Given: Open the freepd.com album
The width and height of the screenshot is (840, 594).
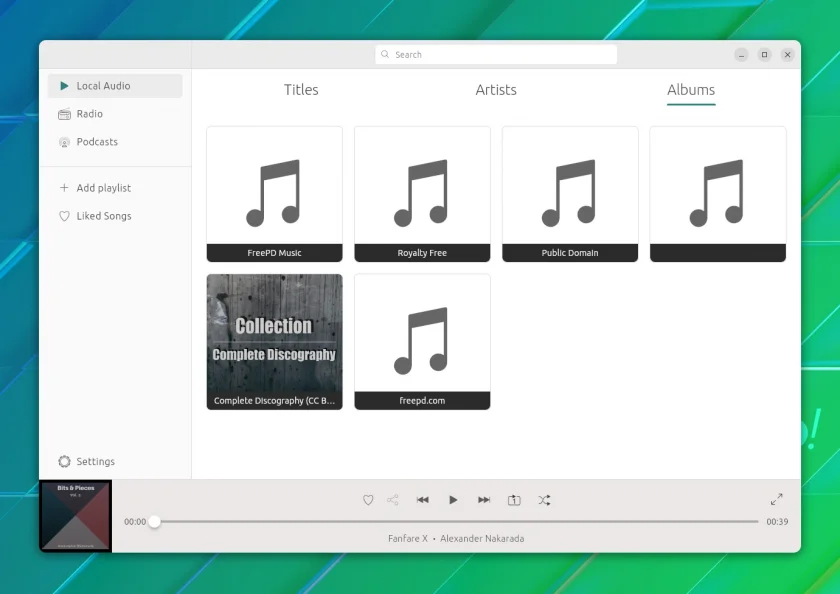Looking at the screenshot, I should [x=422, y=342].
